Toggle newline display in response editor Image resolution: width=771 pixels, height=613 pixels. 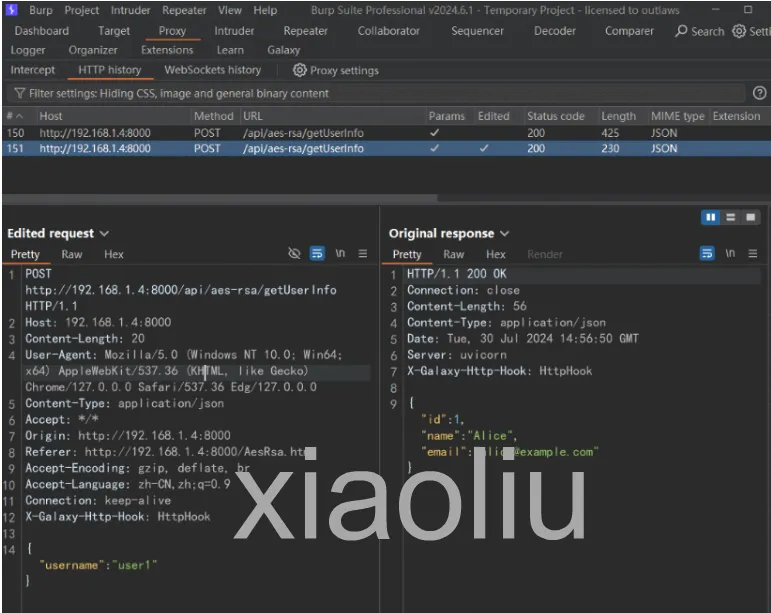(x=730, y=253)
